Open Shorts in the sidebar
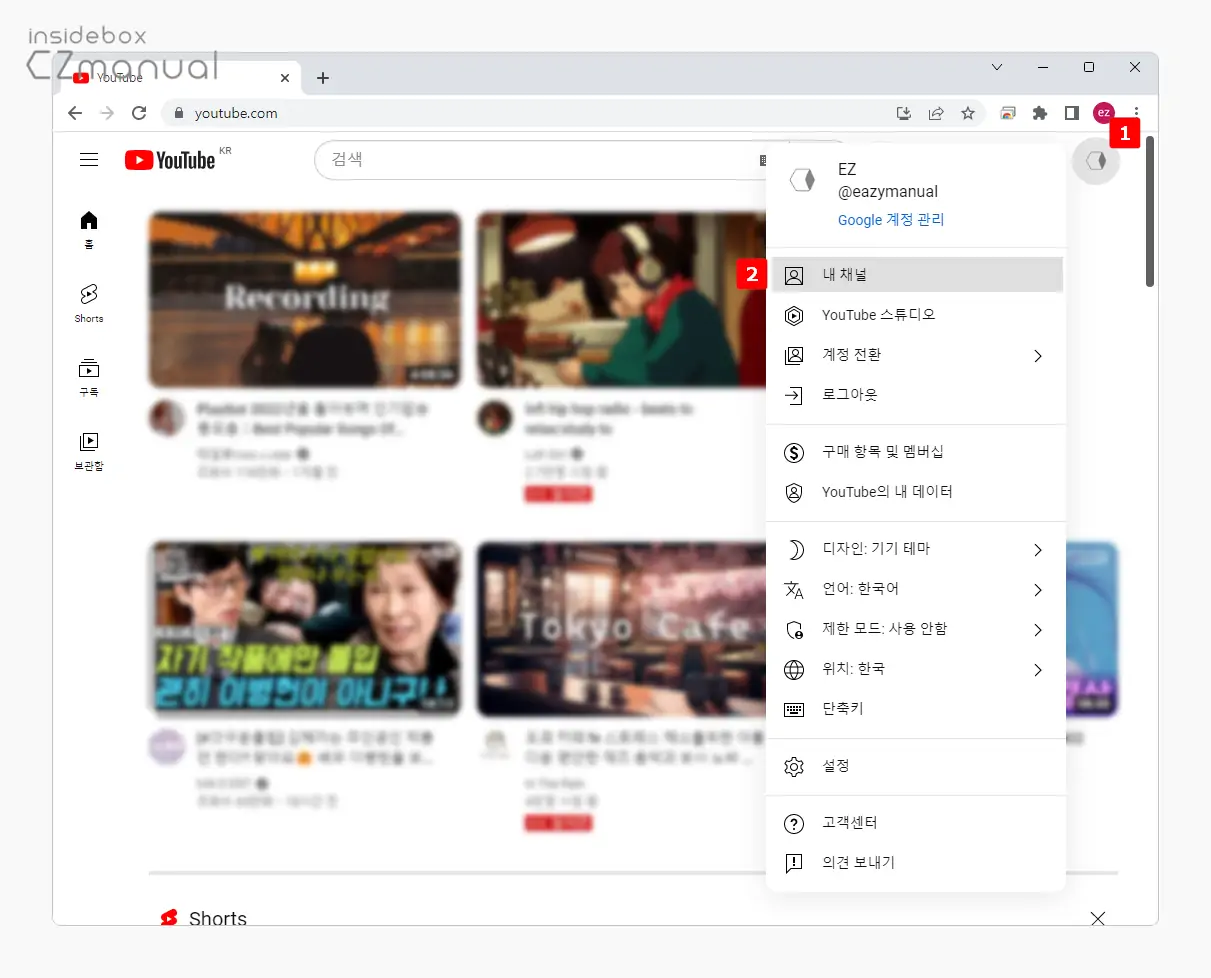Viewport: 1211px width, 978px height. (89, 303)
